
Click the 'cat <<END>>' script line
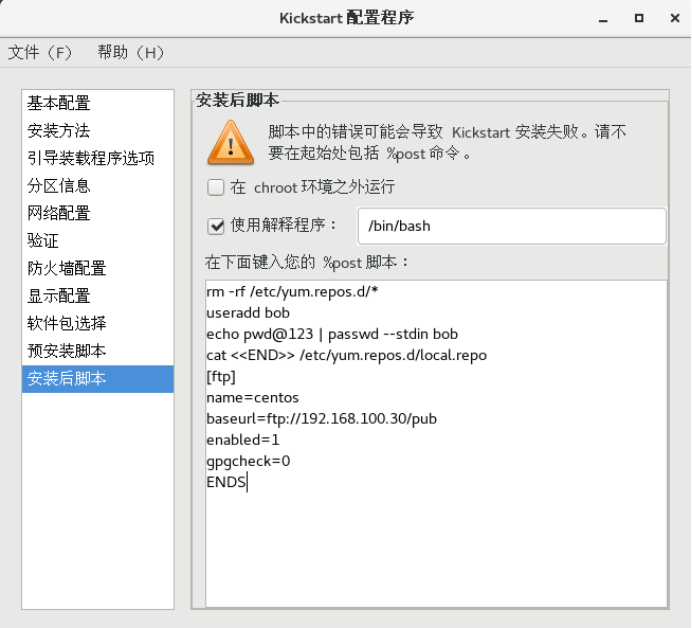tap(346, 355)
